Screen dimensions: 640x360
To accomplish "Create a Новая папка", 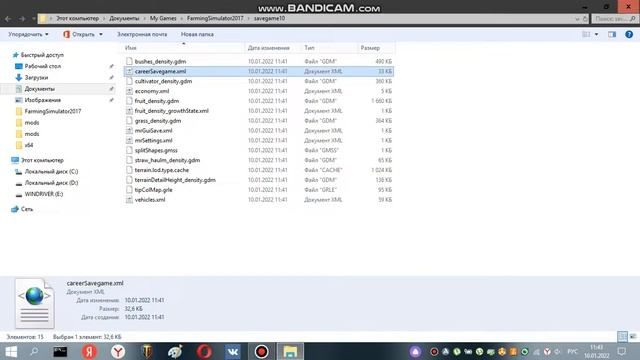I will [x=197, y=34].
